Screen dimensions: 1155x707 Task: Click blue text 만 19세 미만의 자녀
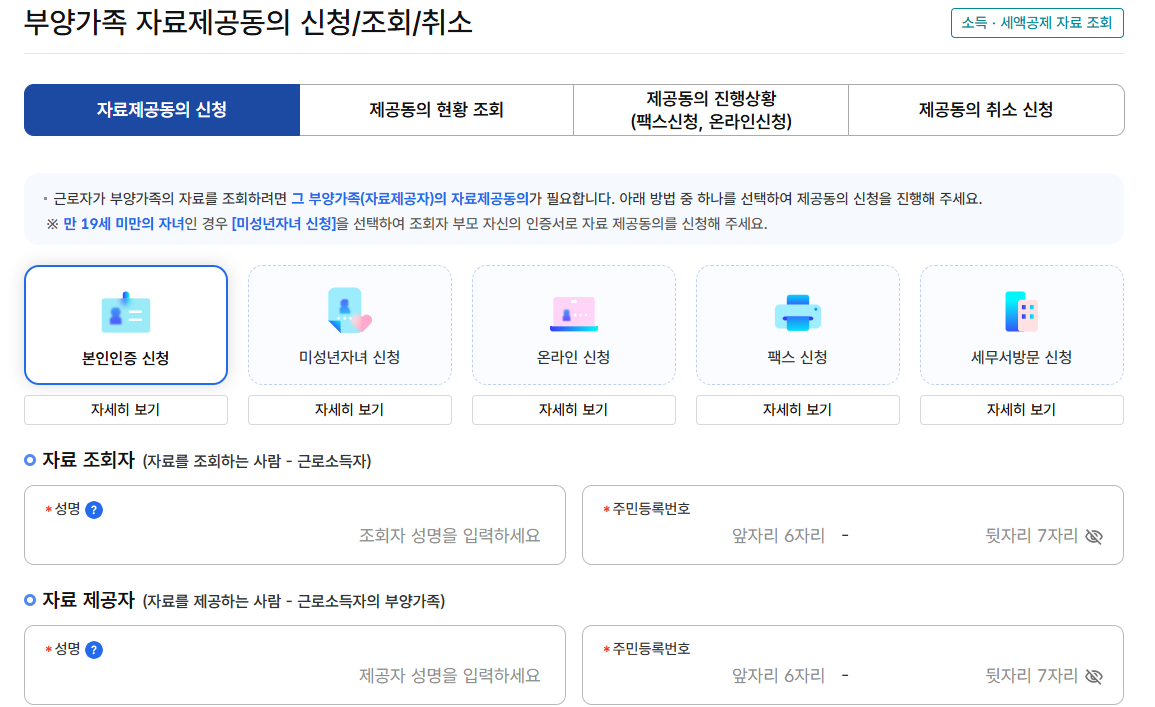[124, 224]
